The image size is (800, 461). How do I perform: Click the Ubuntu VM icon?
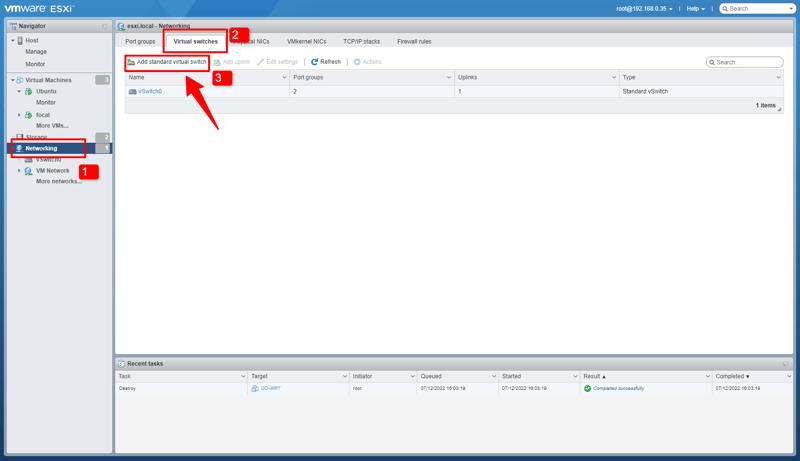click(x=28, y=91)
